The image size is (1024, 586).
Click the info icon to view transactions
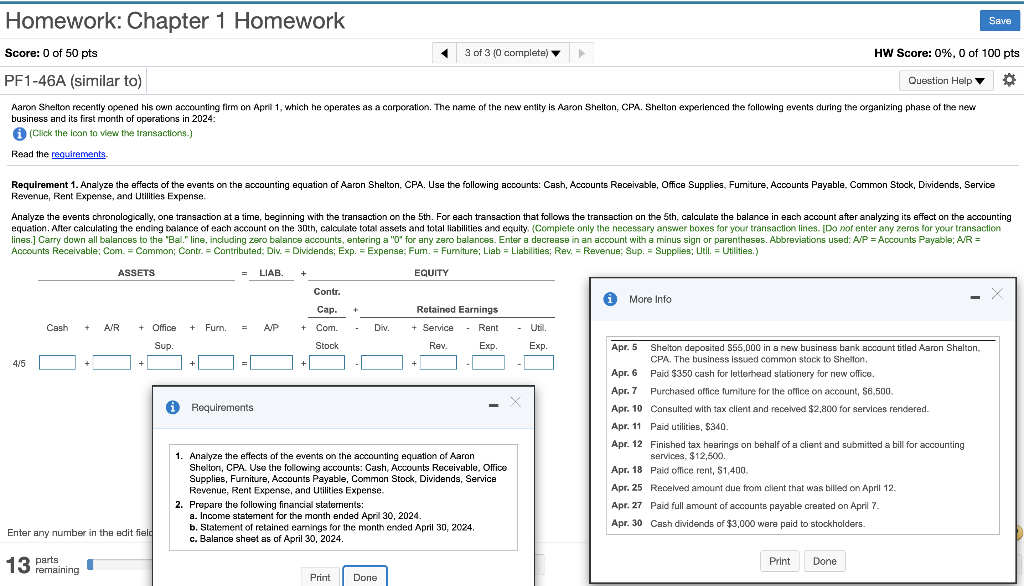tap(20, 133)
